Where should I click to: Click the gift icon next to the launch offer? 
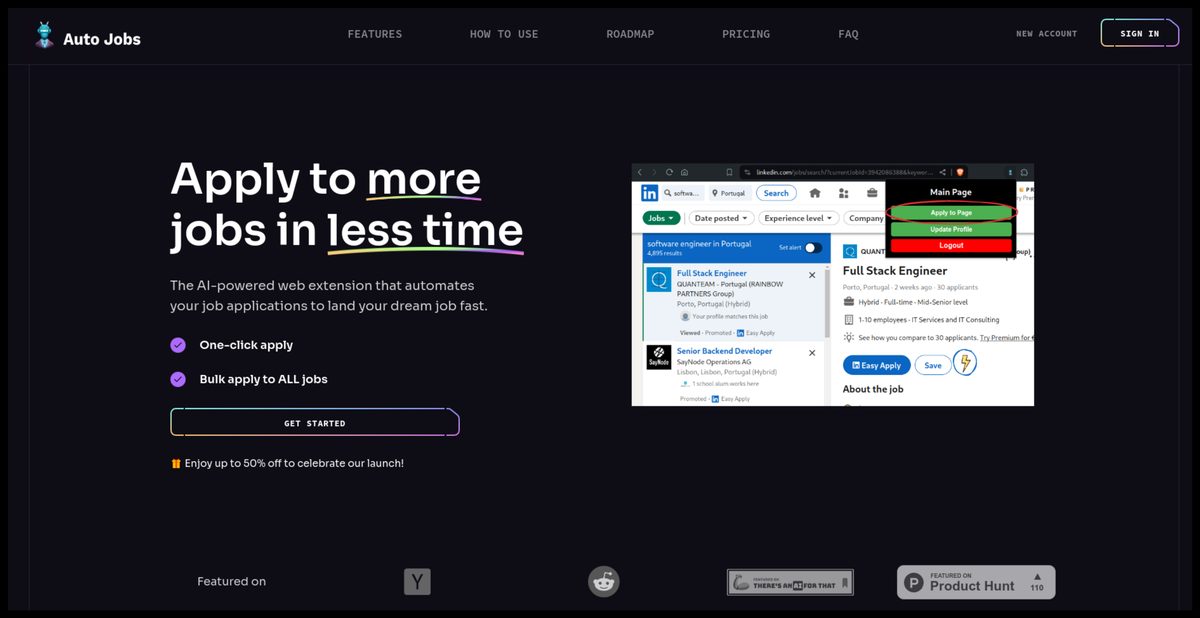[x=176, y=464]
